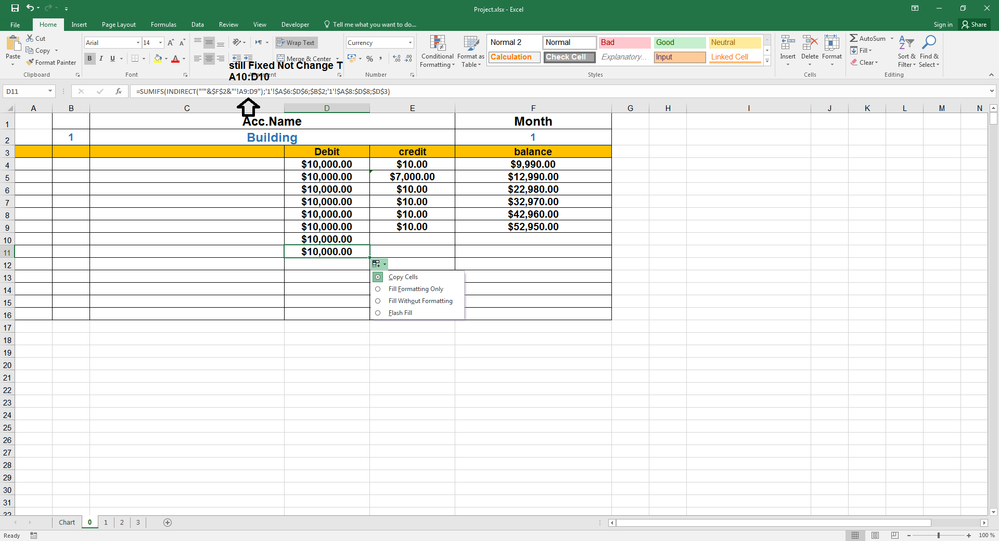Open the Developer ribbon tab
Viewport: 999px width, 541px height.
[x=295, y=24]
